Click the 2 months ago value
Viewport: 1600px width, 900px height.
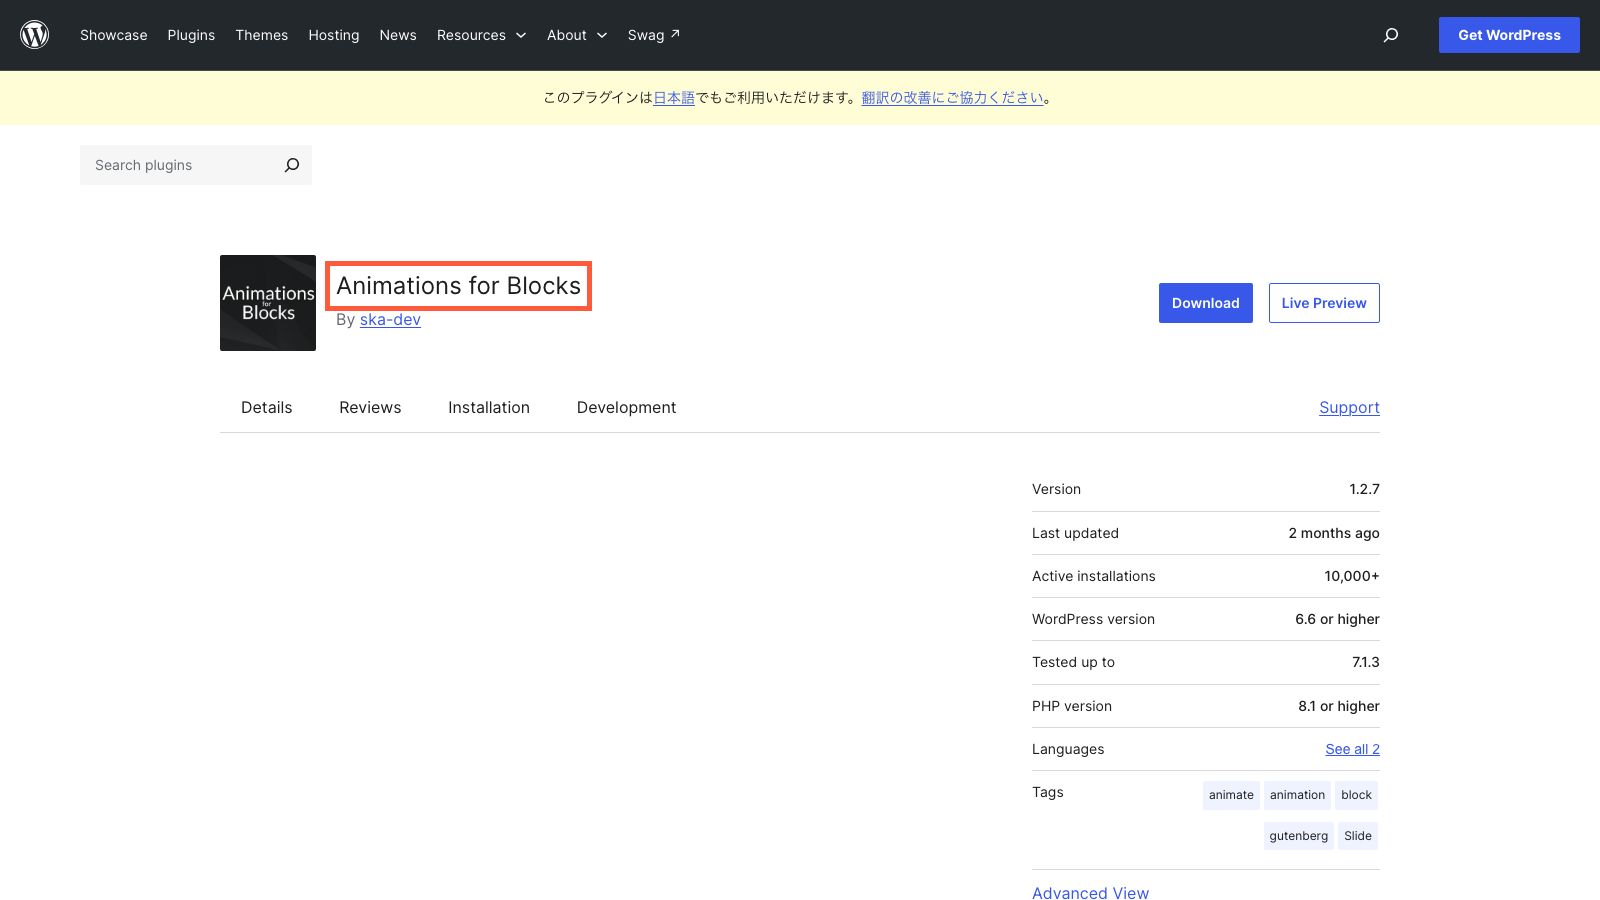1334,533
